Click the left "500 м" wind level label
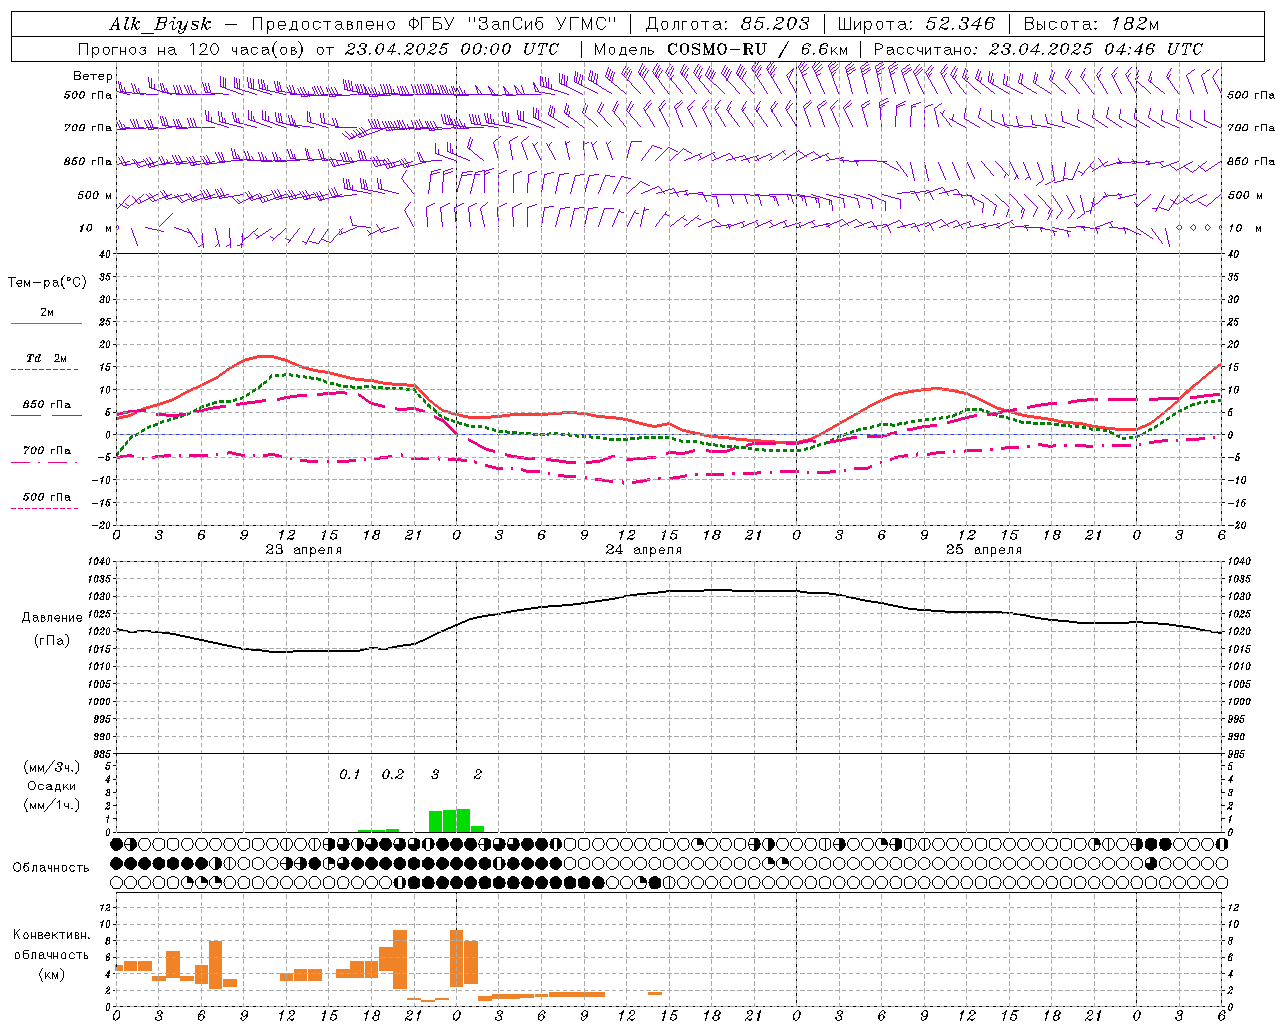Screen dimensions: 1280x1024 coord(96,195)
